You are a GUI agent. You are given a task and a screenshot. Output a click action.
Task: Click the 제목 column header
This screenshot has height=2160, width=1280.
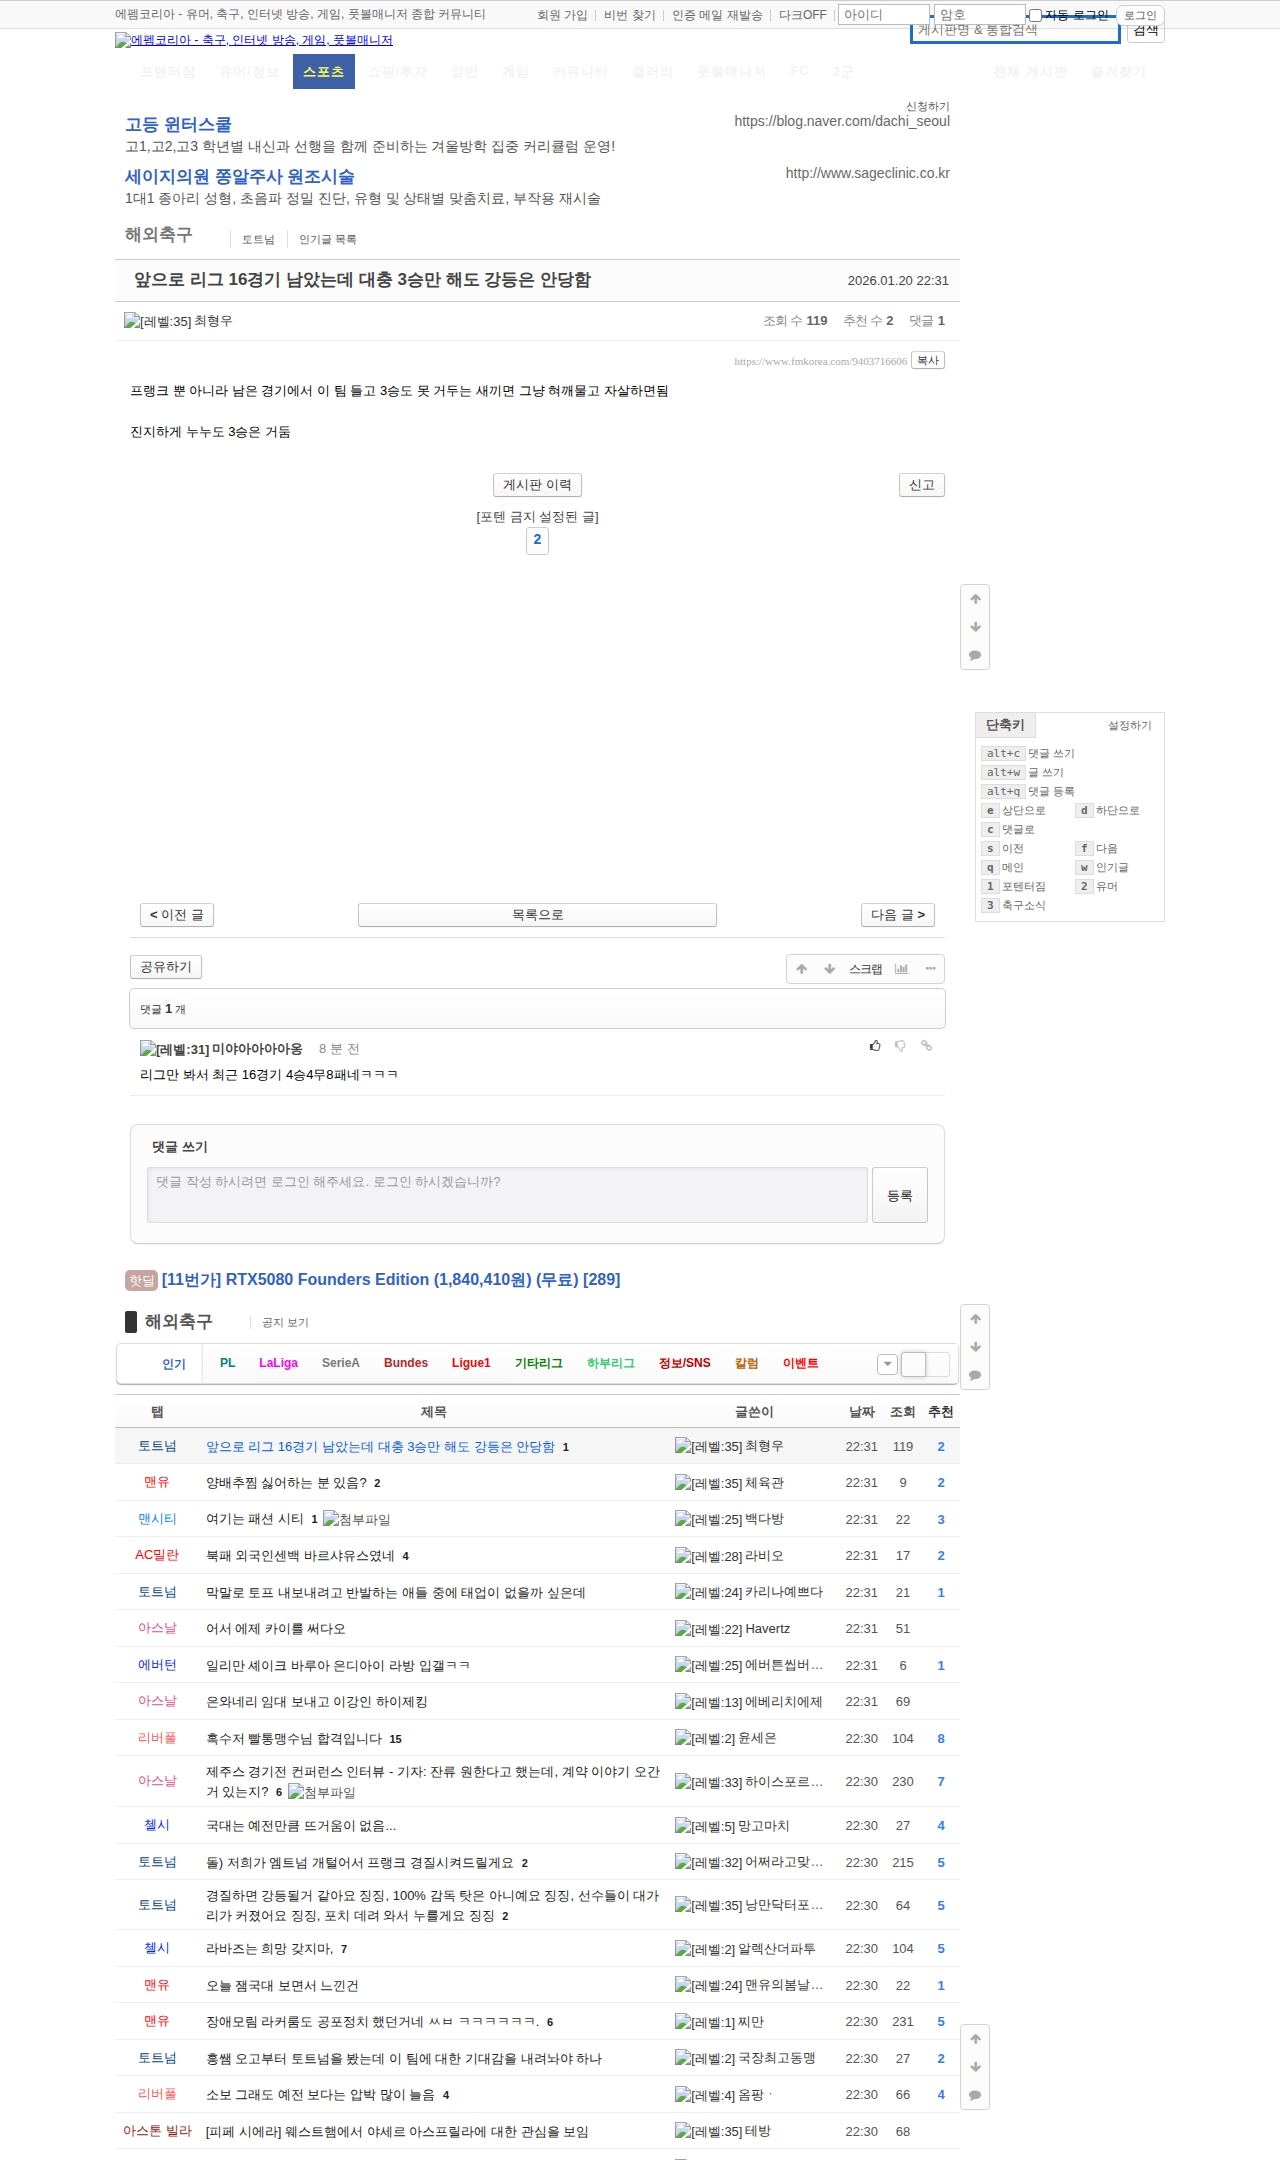(x=434, y=1412)
